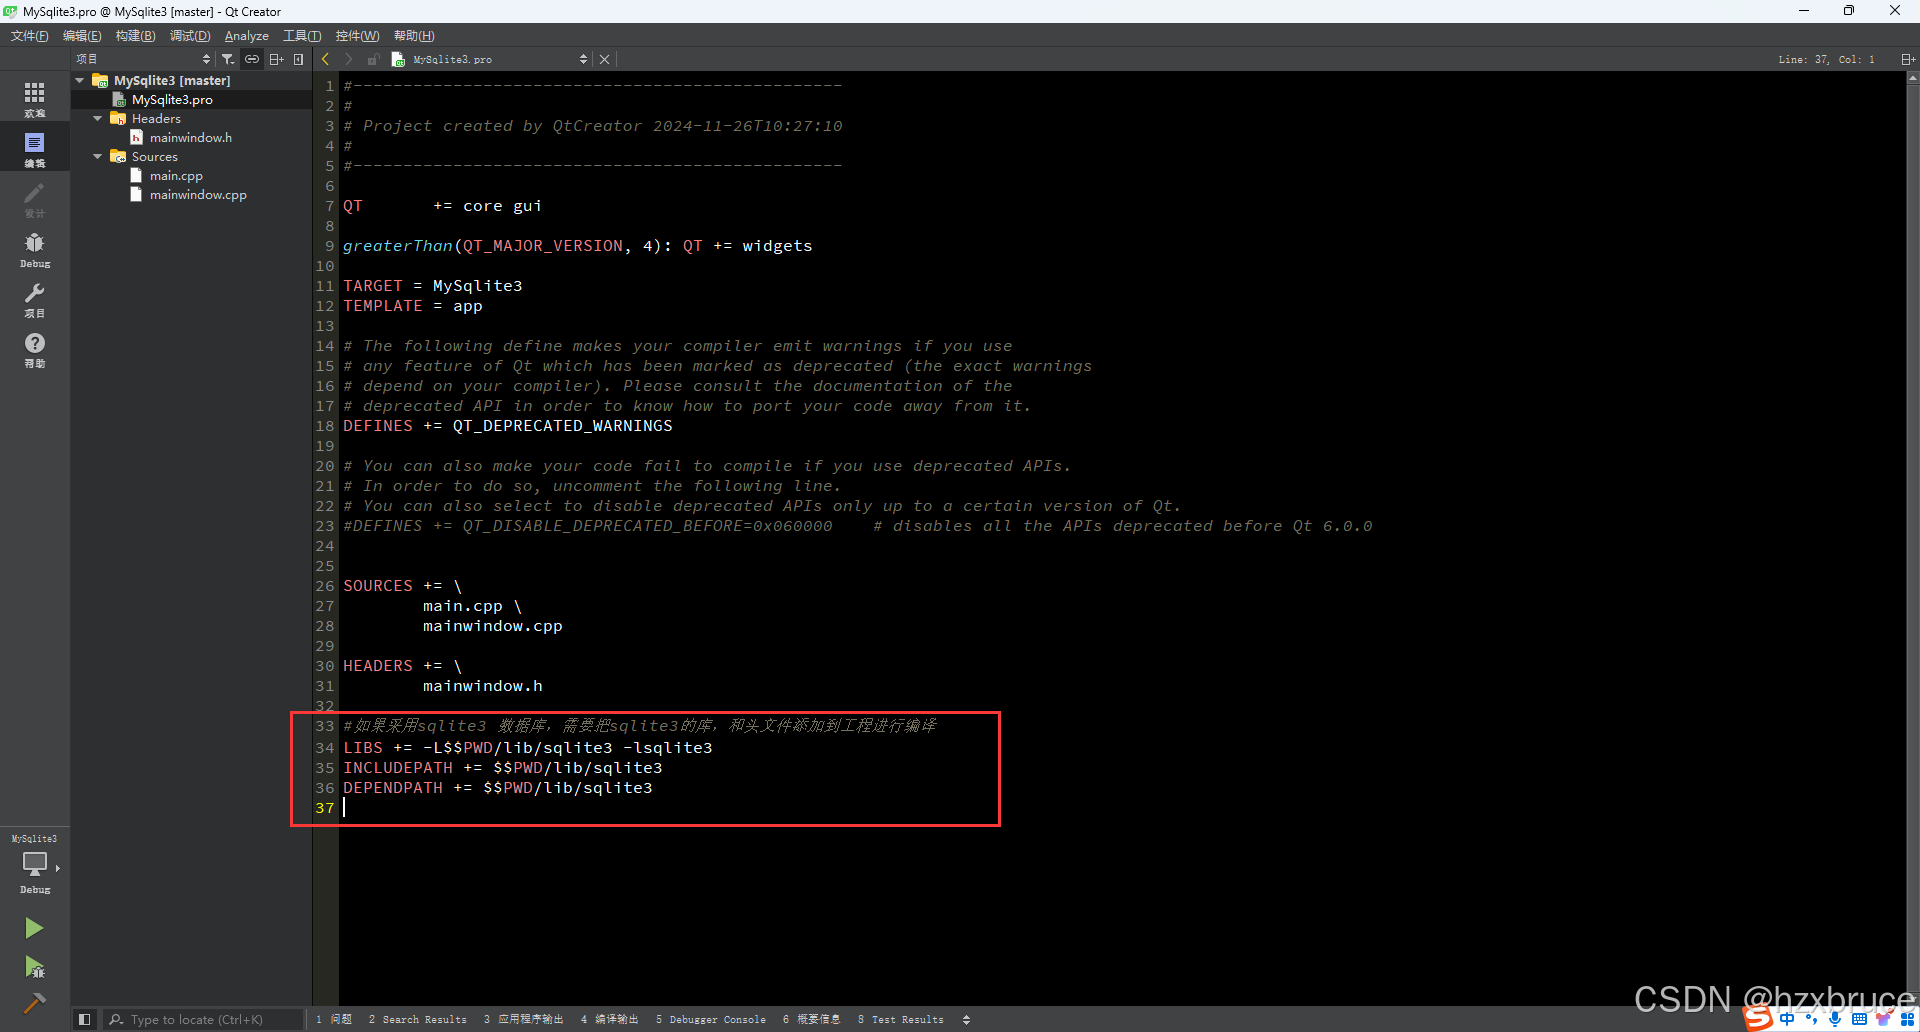Collapse the Headers folder
This screenshot has width=1920, height=1032.
click(98, 118)
